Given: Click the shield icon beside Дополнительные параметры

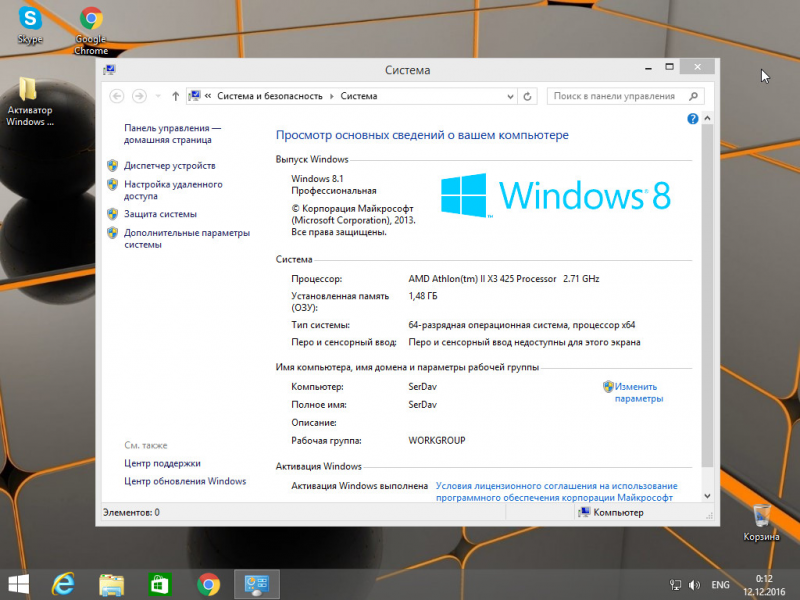Looking at the screenshot, I should pyautogui.click(x=113, y=233).
